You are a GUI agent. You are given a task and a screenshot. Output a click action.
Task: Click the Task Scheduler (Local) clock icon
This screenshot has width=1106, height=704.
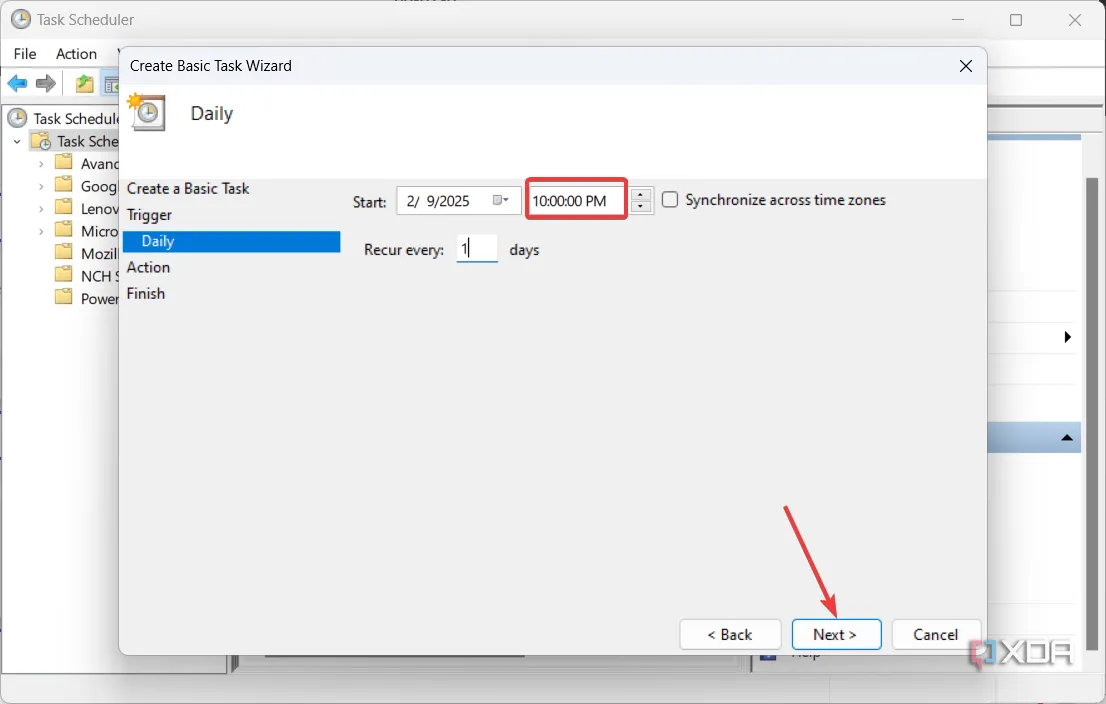[x=18, y=118]
